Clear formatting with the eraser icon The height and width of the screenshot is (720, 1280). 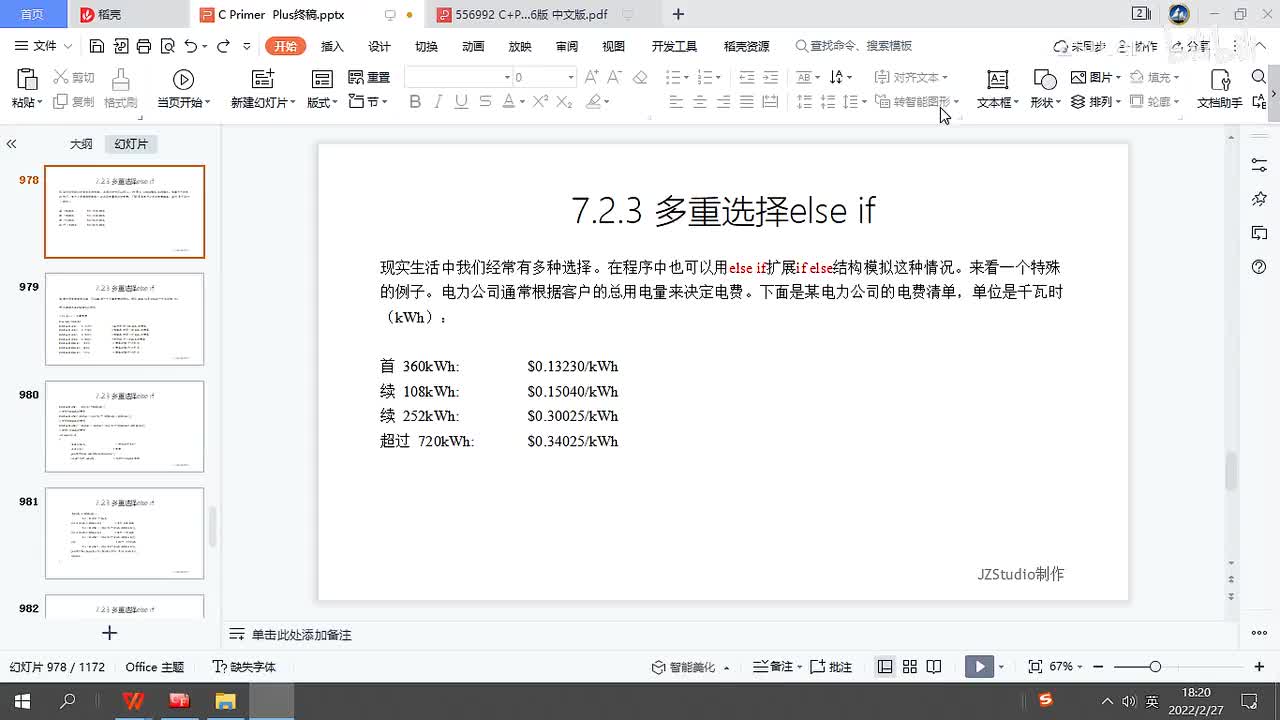point(641,77)
